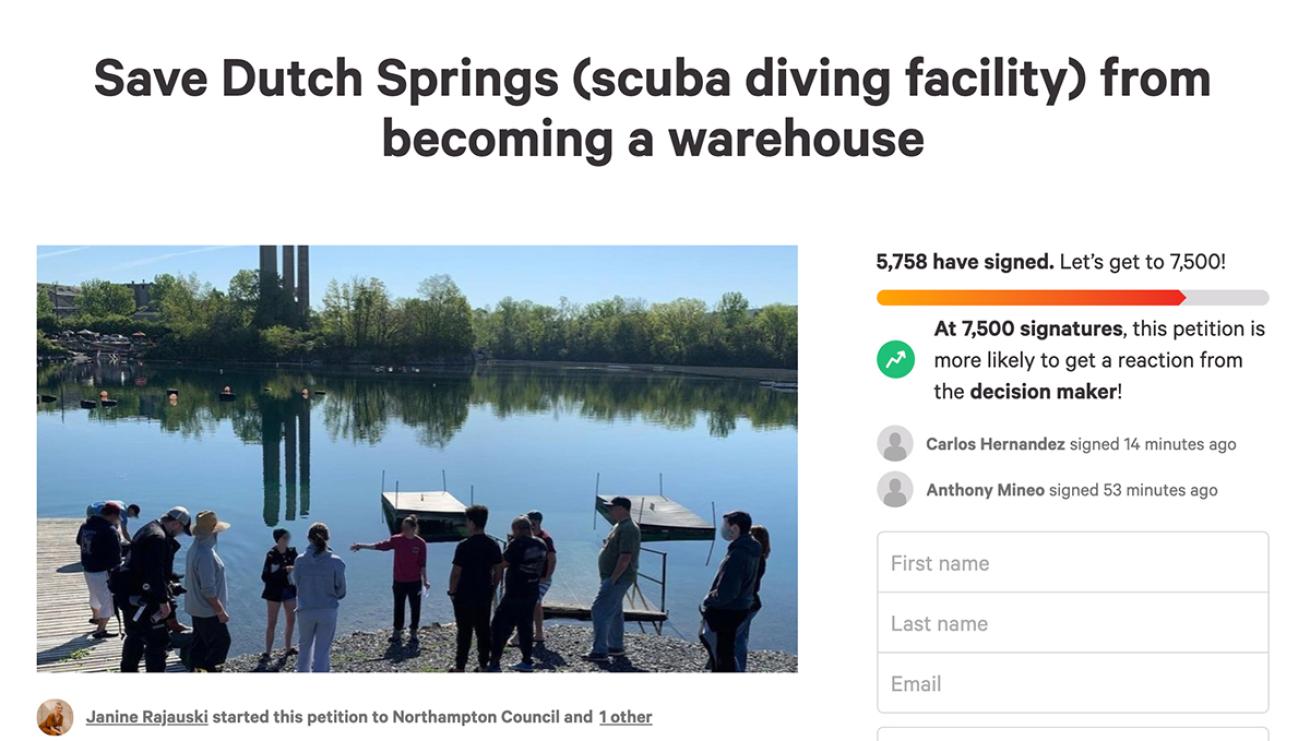Click the "Let's get to 7,500!" goal text
The image size is (1310, 741).
click(1142, 262)
